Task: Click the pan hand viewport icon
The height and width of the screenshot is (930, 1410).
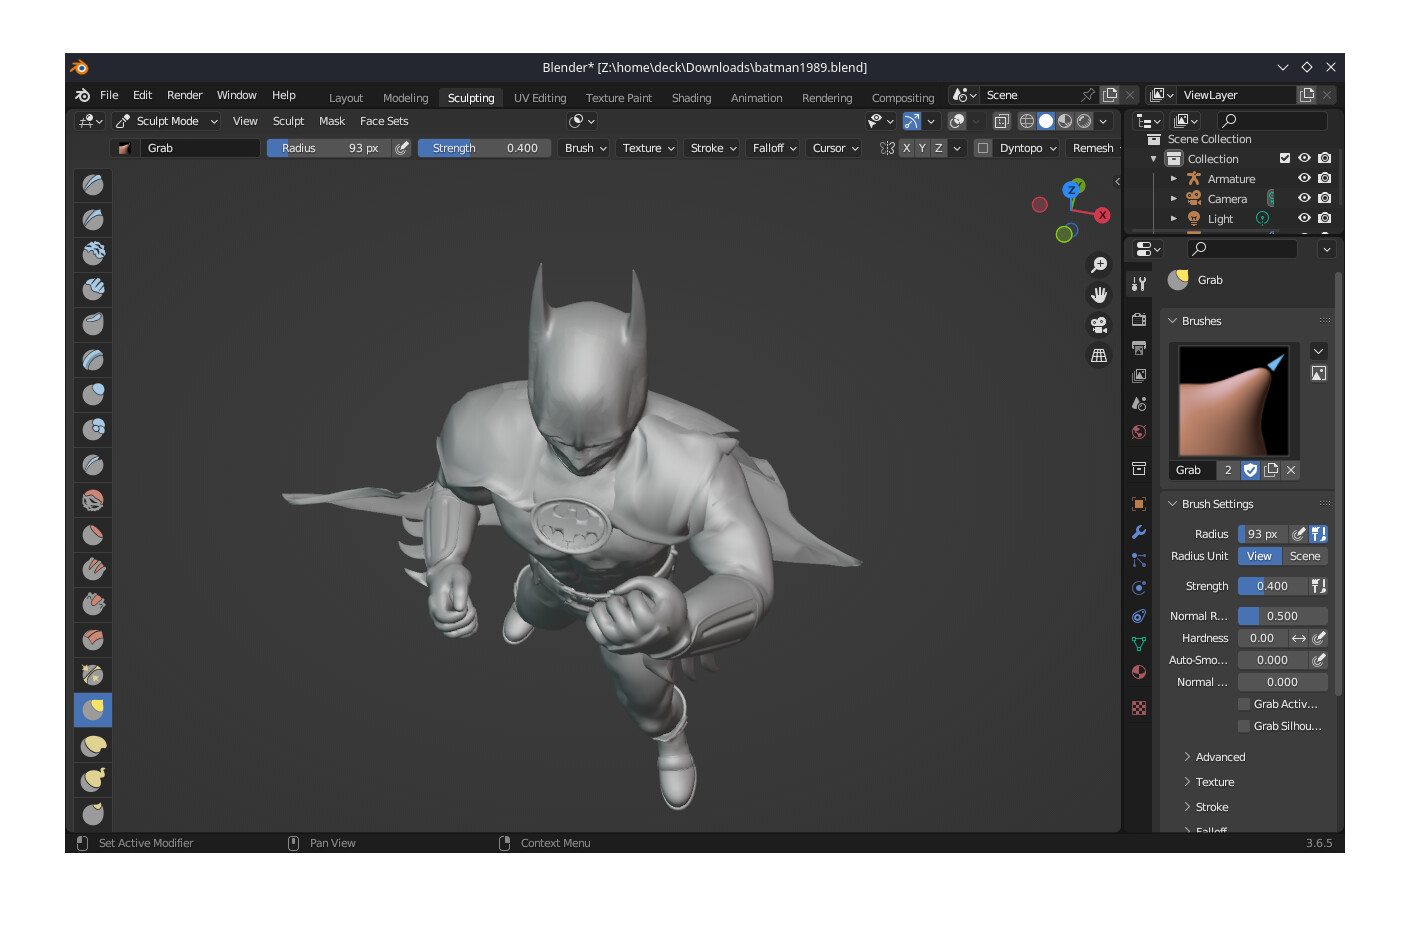Action: [1099, 295]
